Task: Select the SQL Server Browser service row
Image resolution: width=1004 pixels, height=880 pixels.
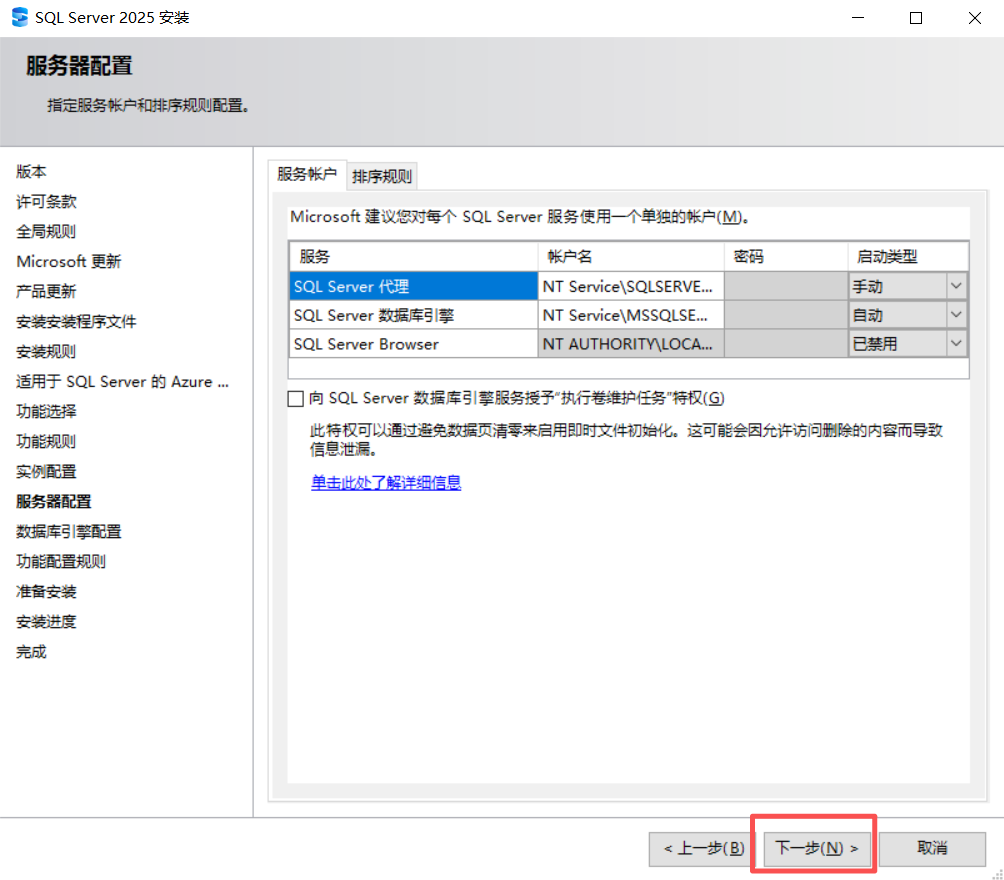Action: click(413, 344)
